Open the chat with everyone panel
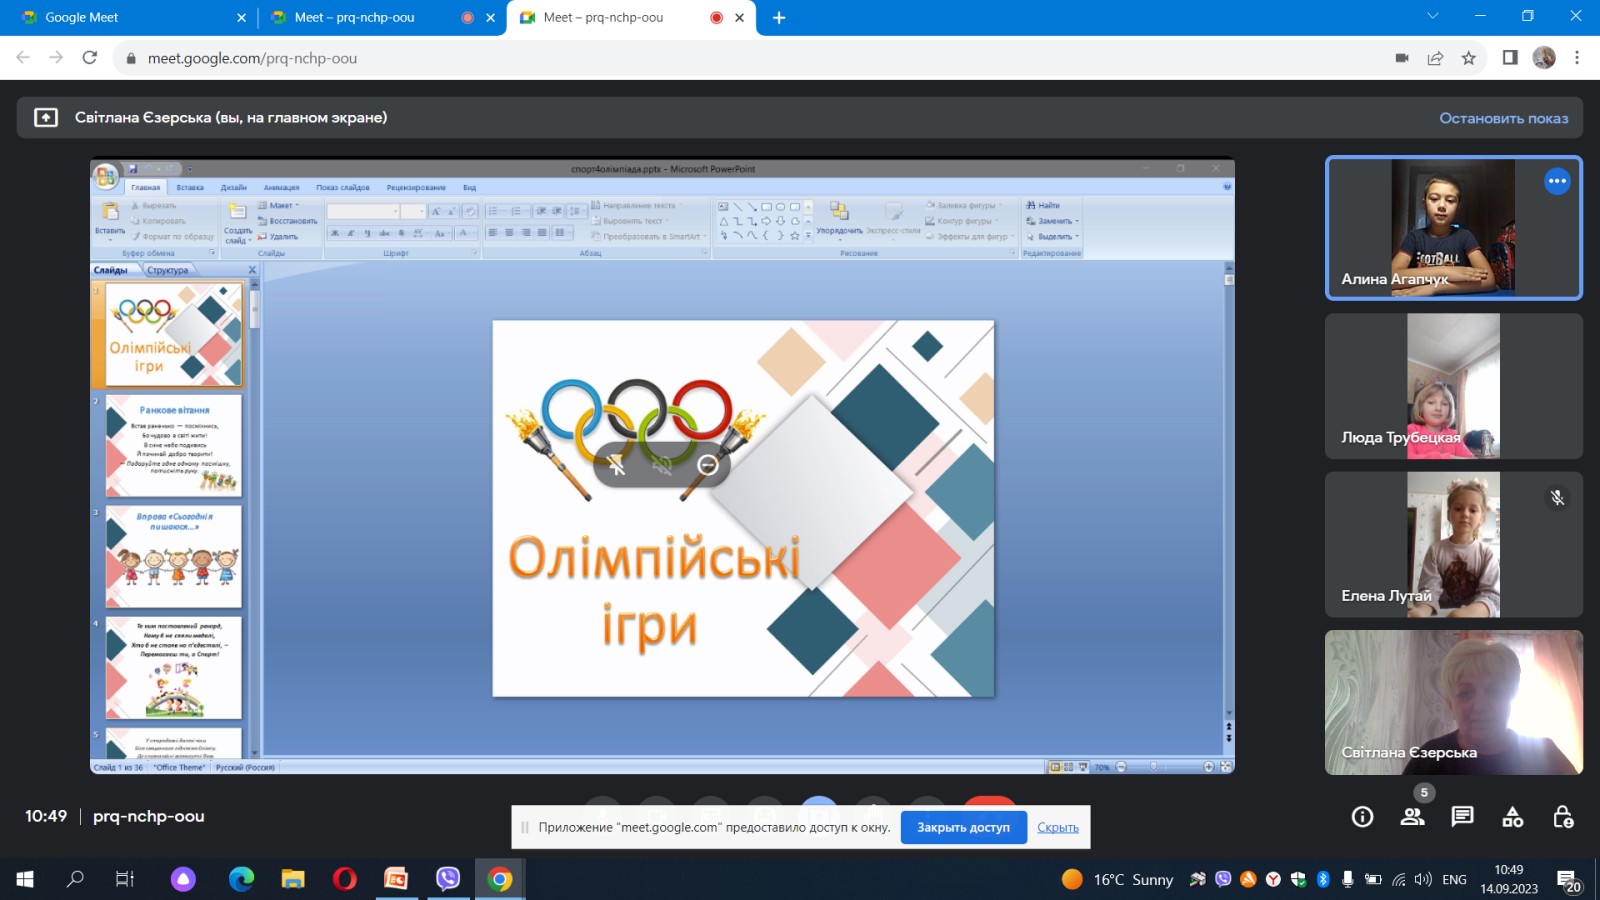1600x900 pixels. (x=1462, y=817)
